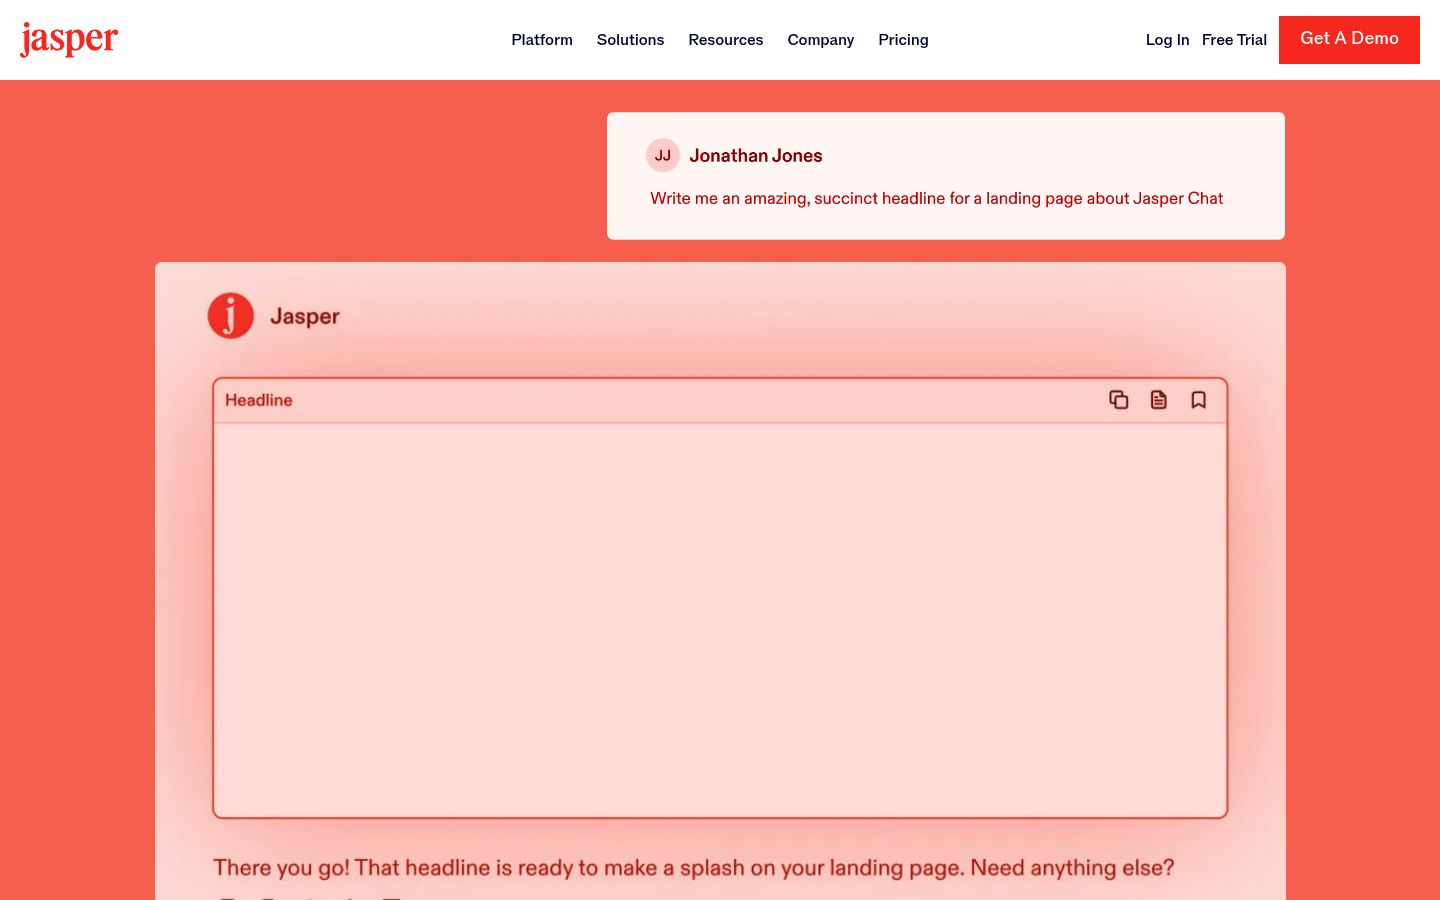This screenshot has height=900, width=1440.
Task: Click the Jasper logo in the header
Action: [69, 39]
